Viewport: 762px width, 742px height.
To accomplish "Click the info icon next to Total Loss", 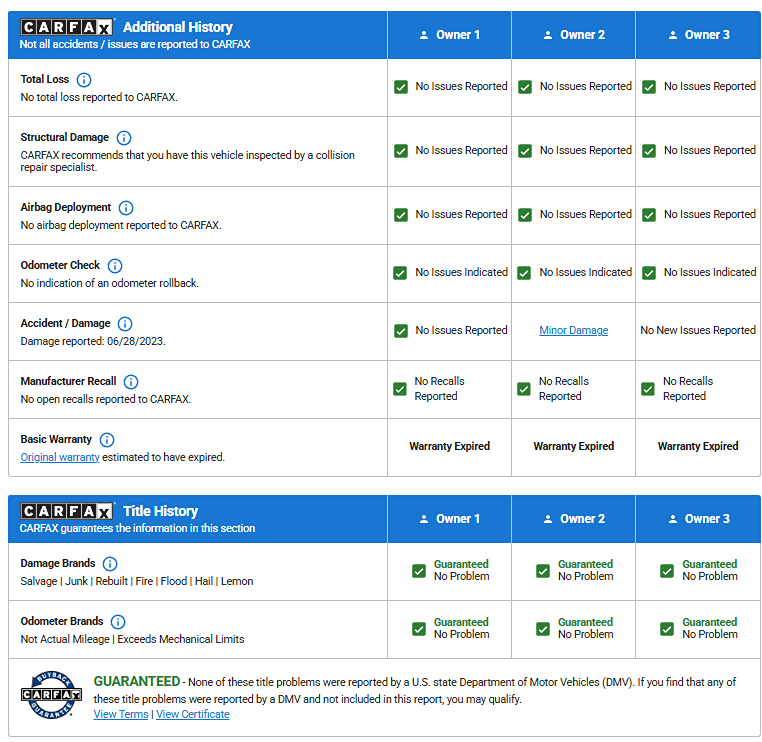I will (84, 80).
